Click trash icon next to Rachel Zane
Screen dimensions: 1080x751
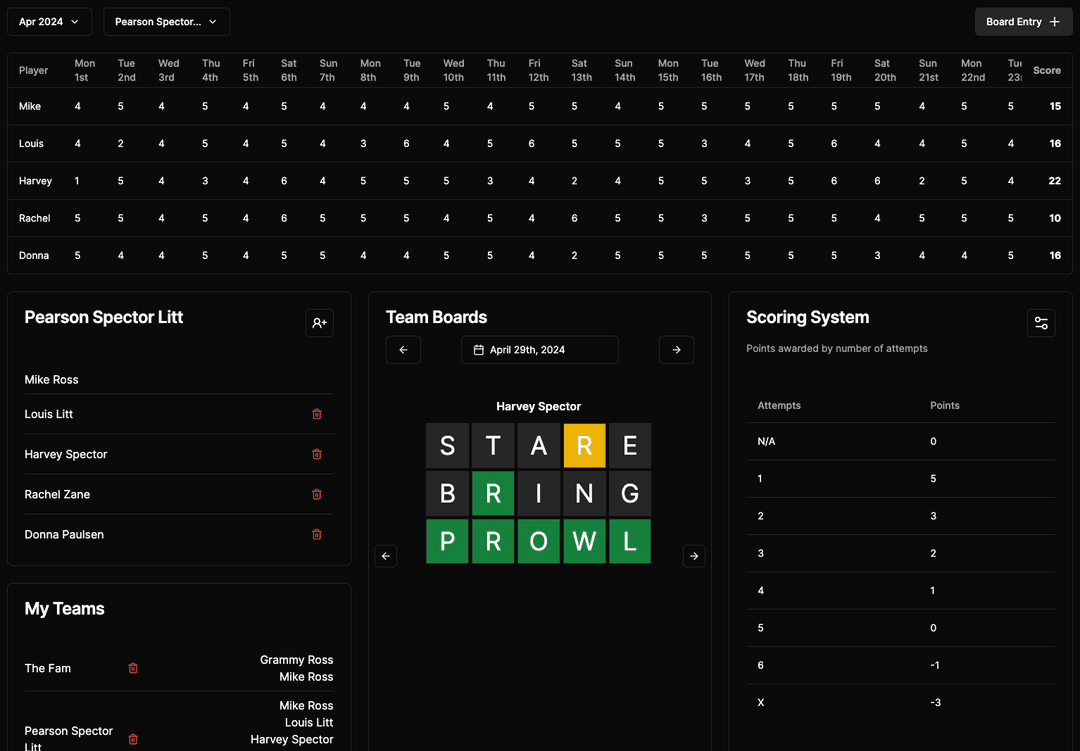(317, 494)
